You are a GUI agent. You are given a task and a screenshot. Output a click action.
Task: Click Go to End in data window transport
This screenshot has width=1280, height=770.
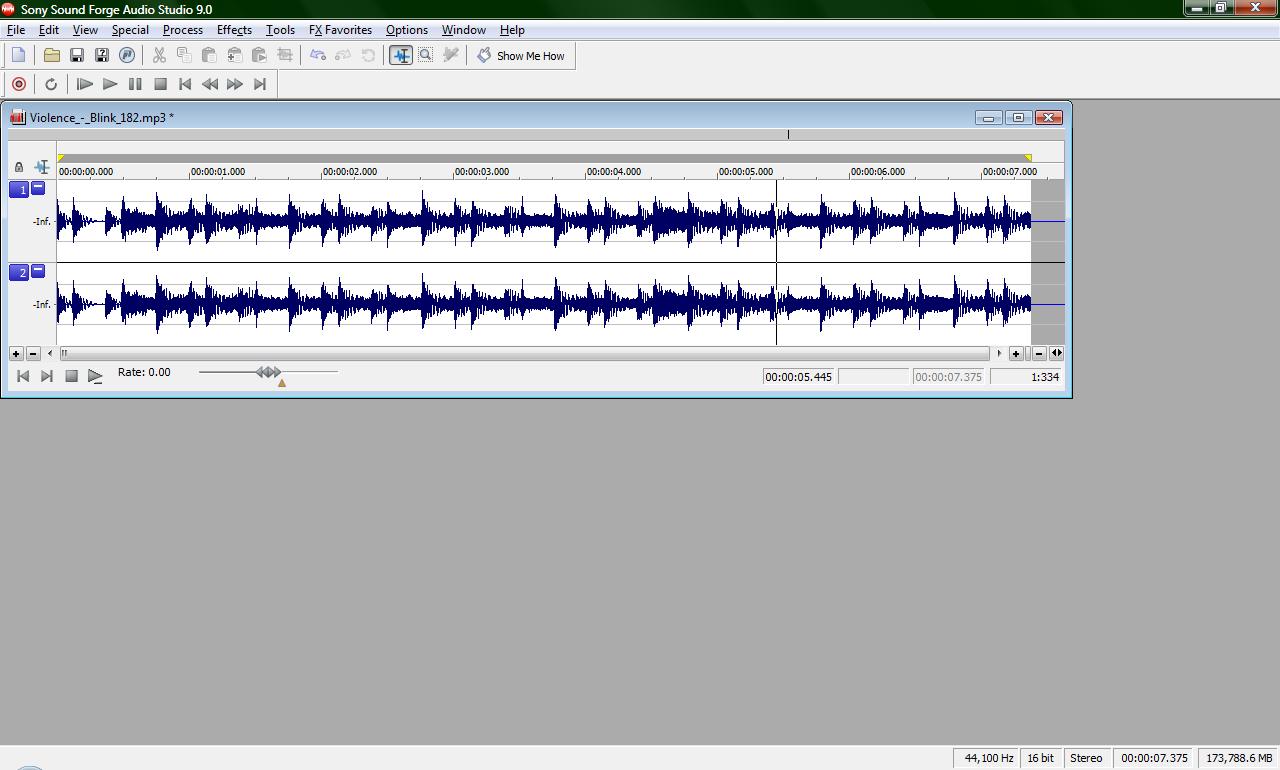coord(47,376)
